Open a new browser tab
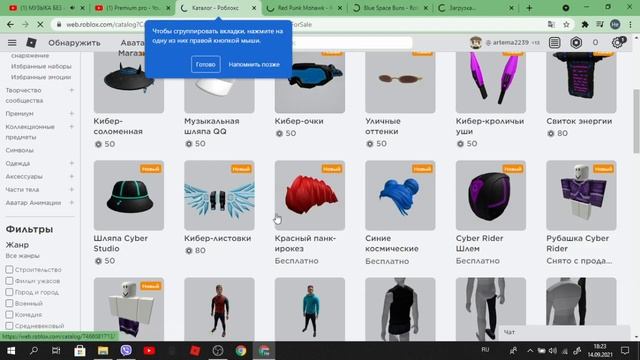 coord(529,8)
